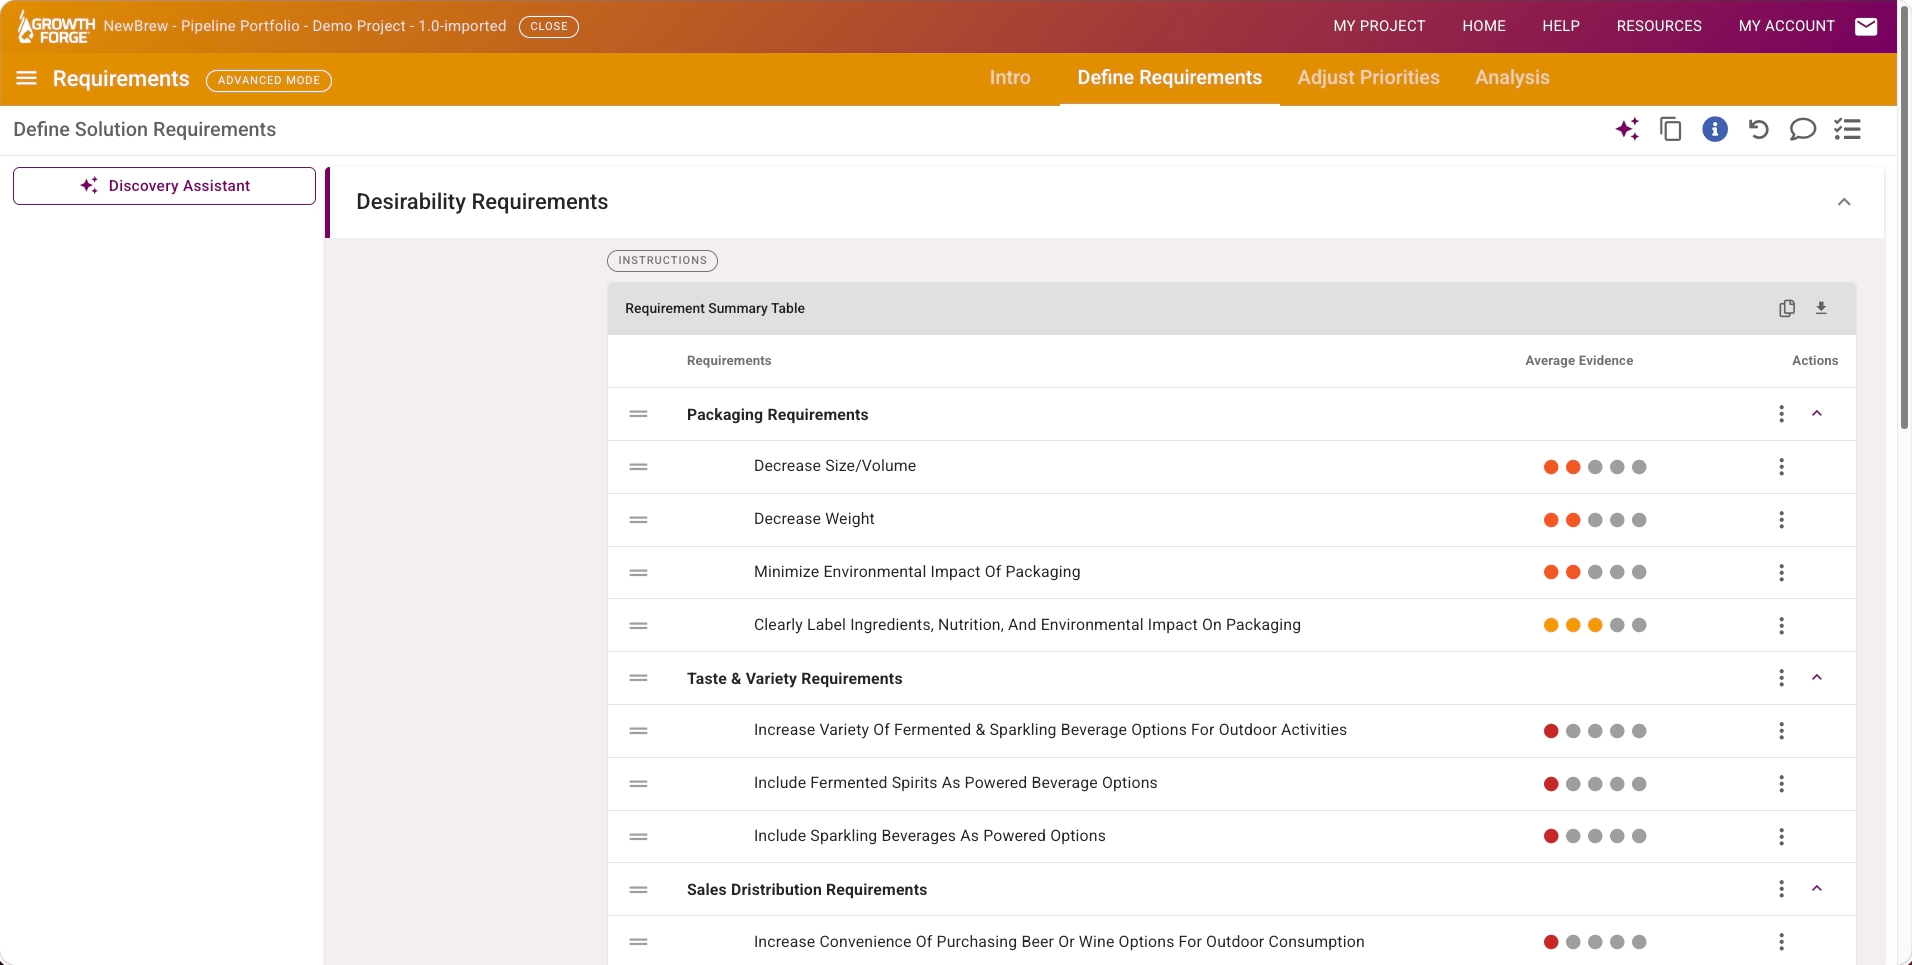Open MY ACCOUNT in top navigation

pyautogui.click(x=1787, y=26)
